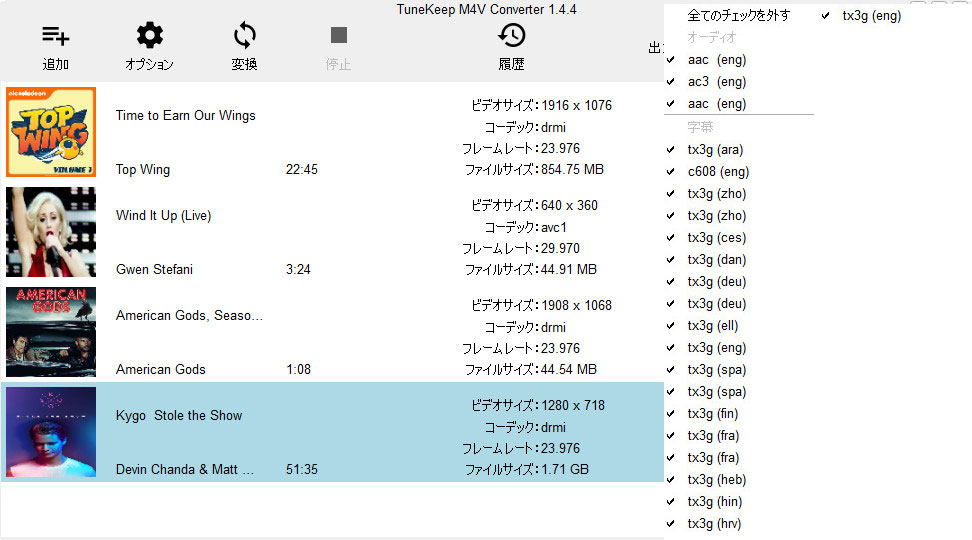Toggle tx3g (heb) subtitle
This screenshot has height=540, width=972.
716,480
